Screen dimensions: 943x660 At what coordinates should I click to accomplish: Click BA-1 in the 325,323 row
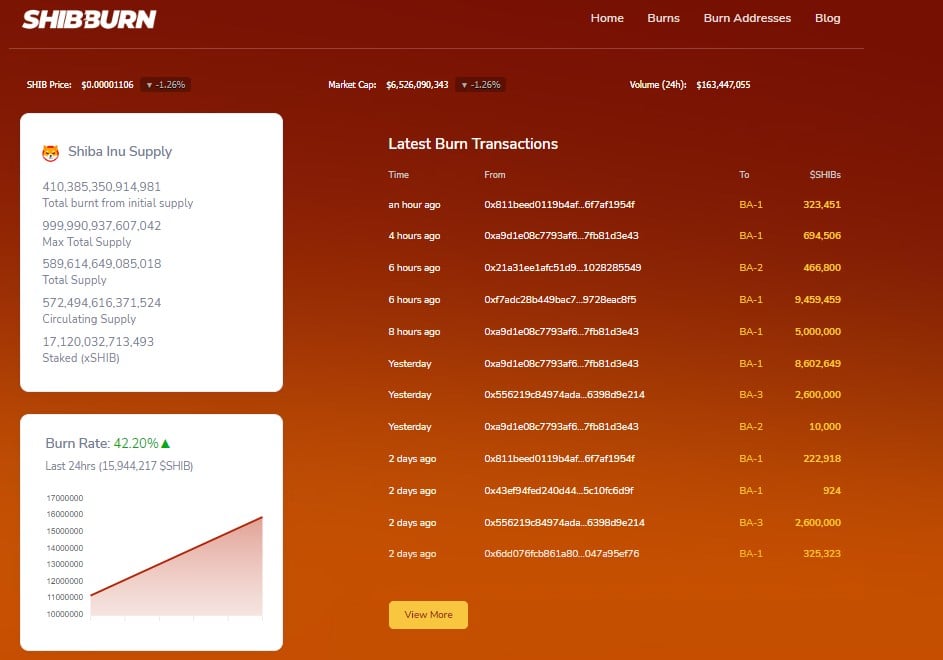coord(751,554)
